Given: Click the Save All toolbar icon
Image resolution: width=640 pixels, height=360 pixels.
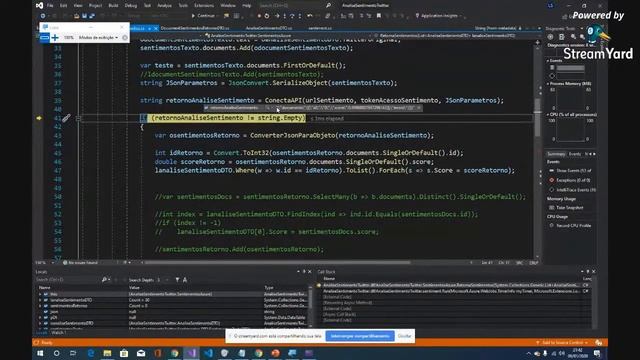Looking at the screenshot, I should (x=92, y=16).
